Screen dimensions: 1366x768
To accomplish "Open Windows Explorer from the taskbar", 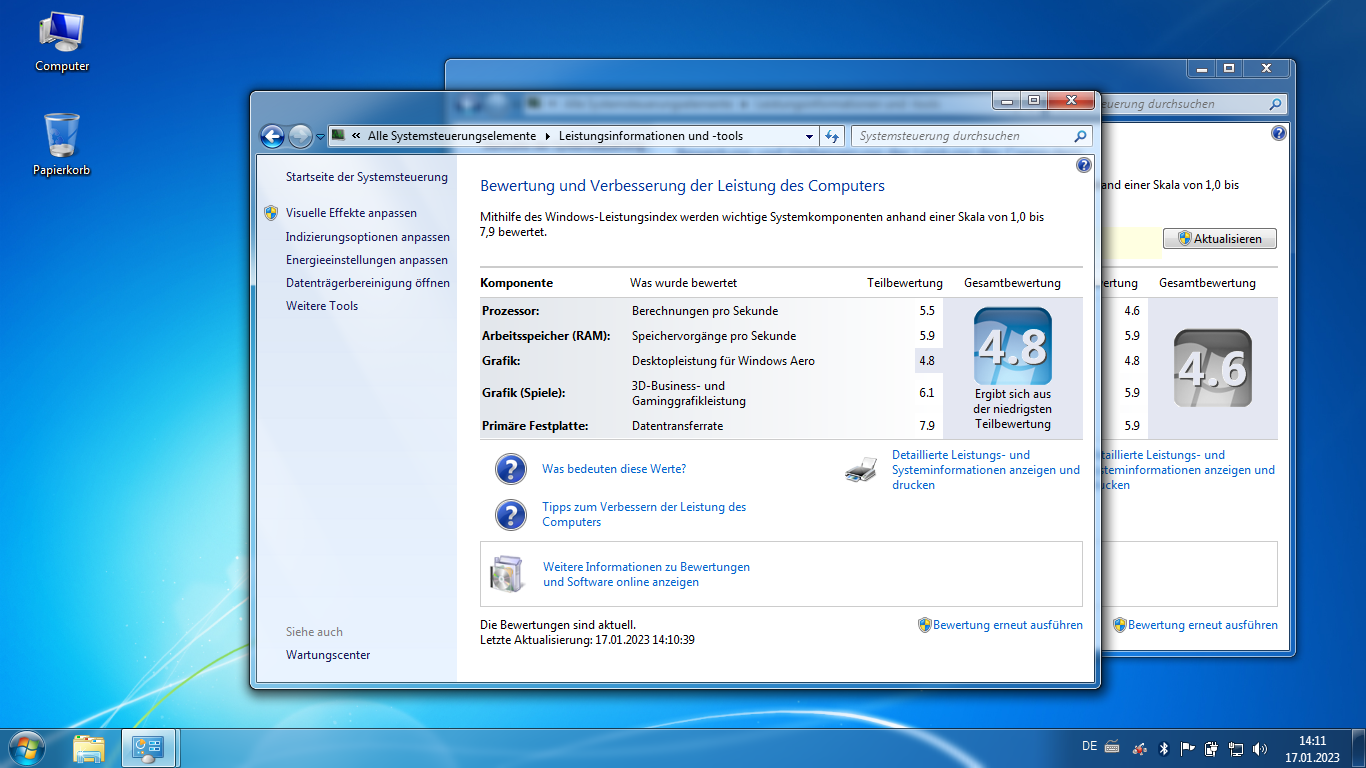I will (x=89, y=748).
